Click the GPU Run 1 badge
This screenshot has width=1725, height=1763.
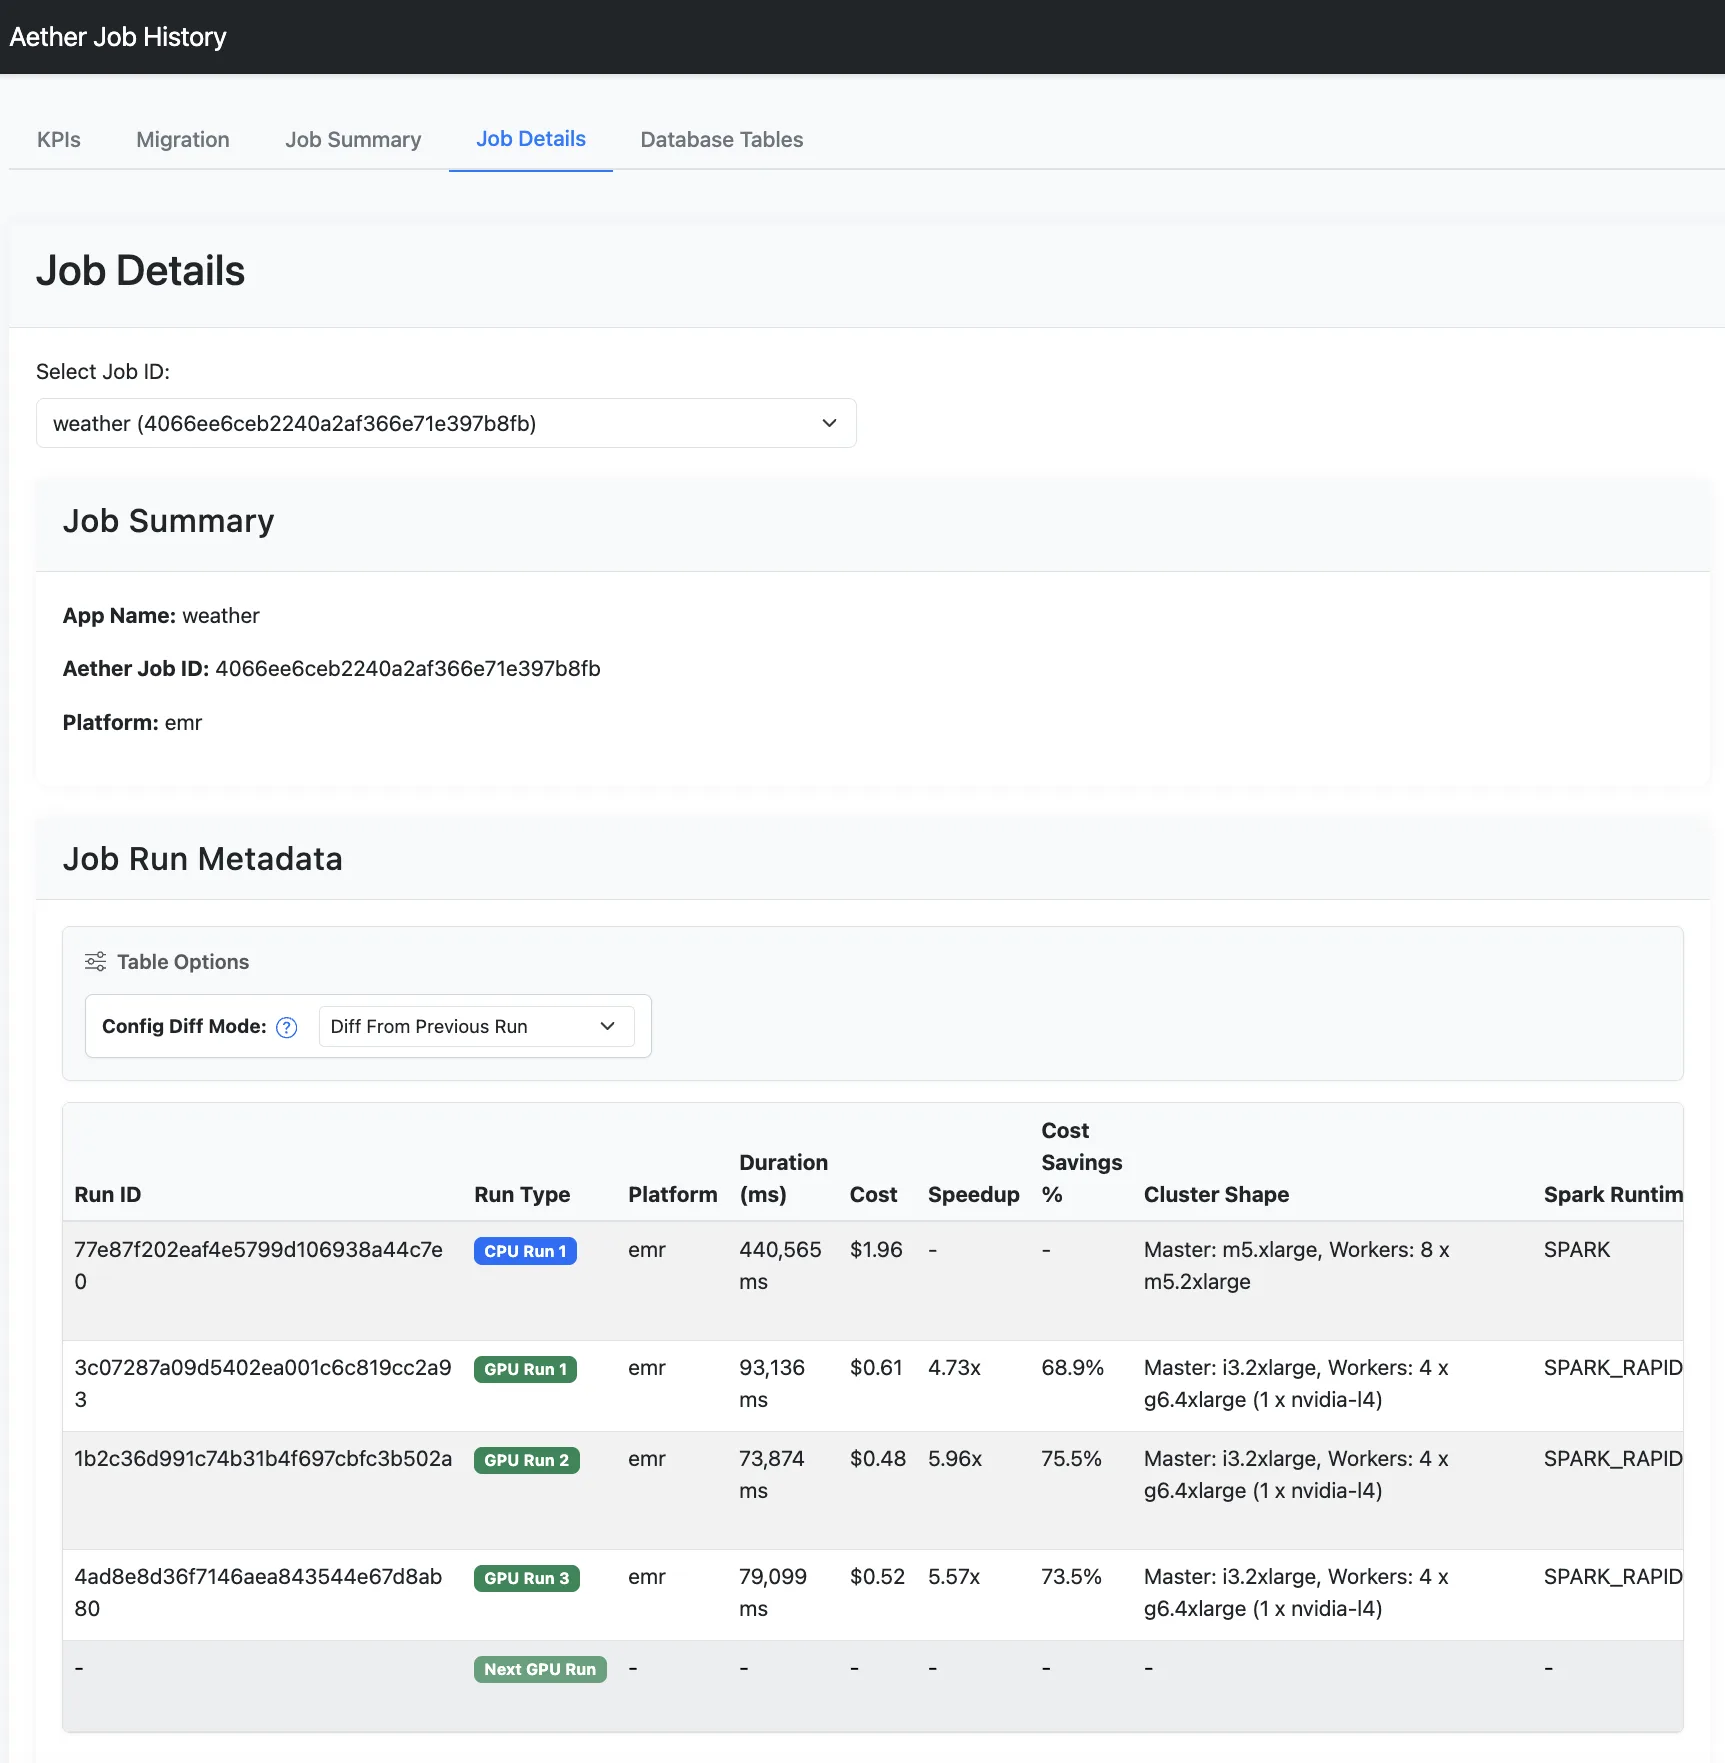point(524,1369)
